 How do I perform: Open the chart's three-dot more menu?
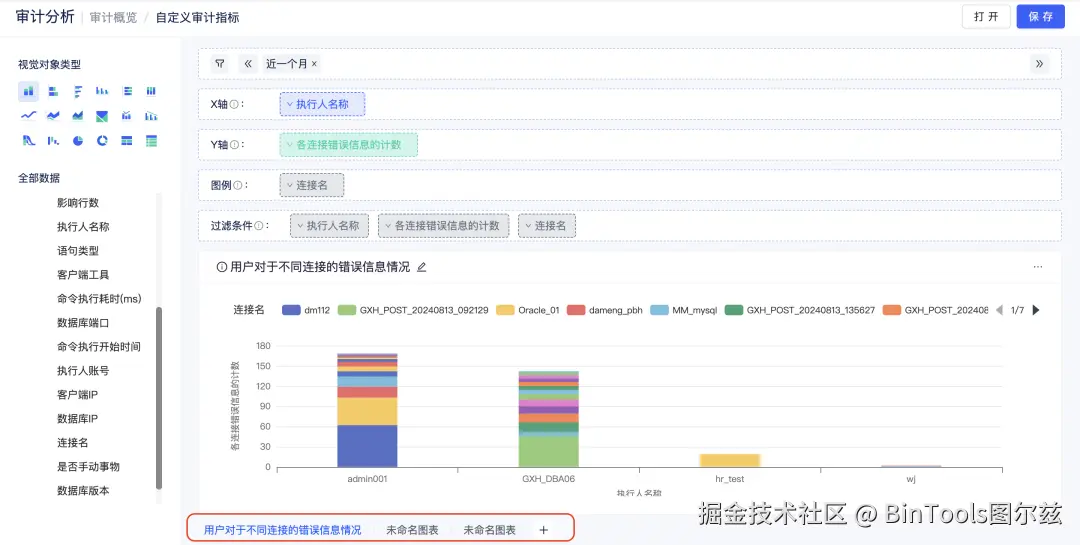coord(1038,267)
